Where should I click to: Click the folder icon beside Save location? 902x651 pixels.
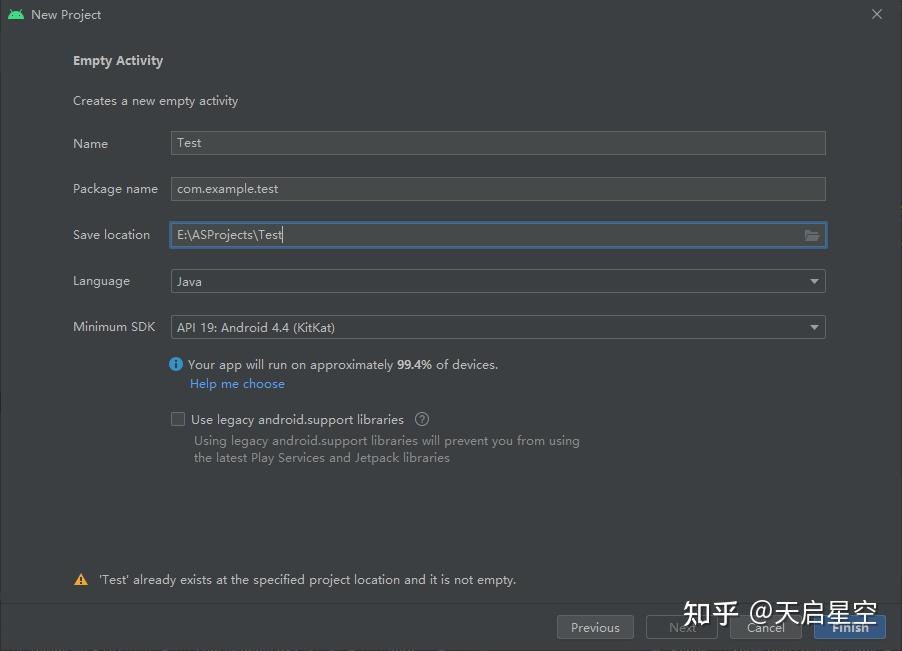(x=812, y=235)
